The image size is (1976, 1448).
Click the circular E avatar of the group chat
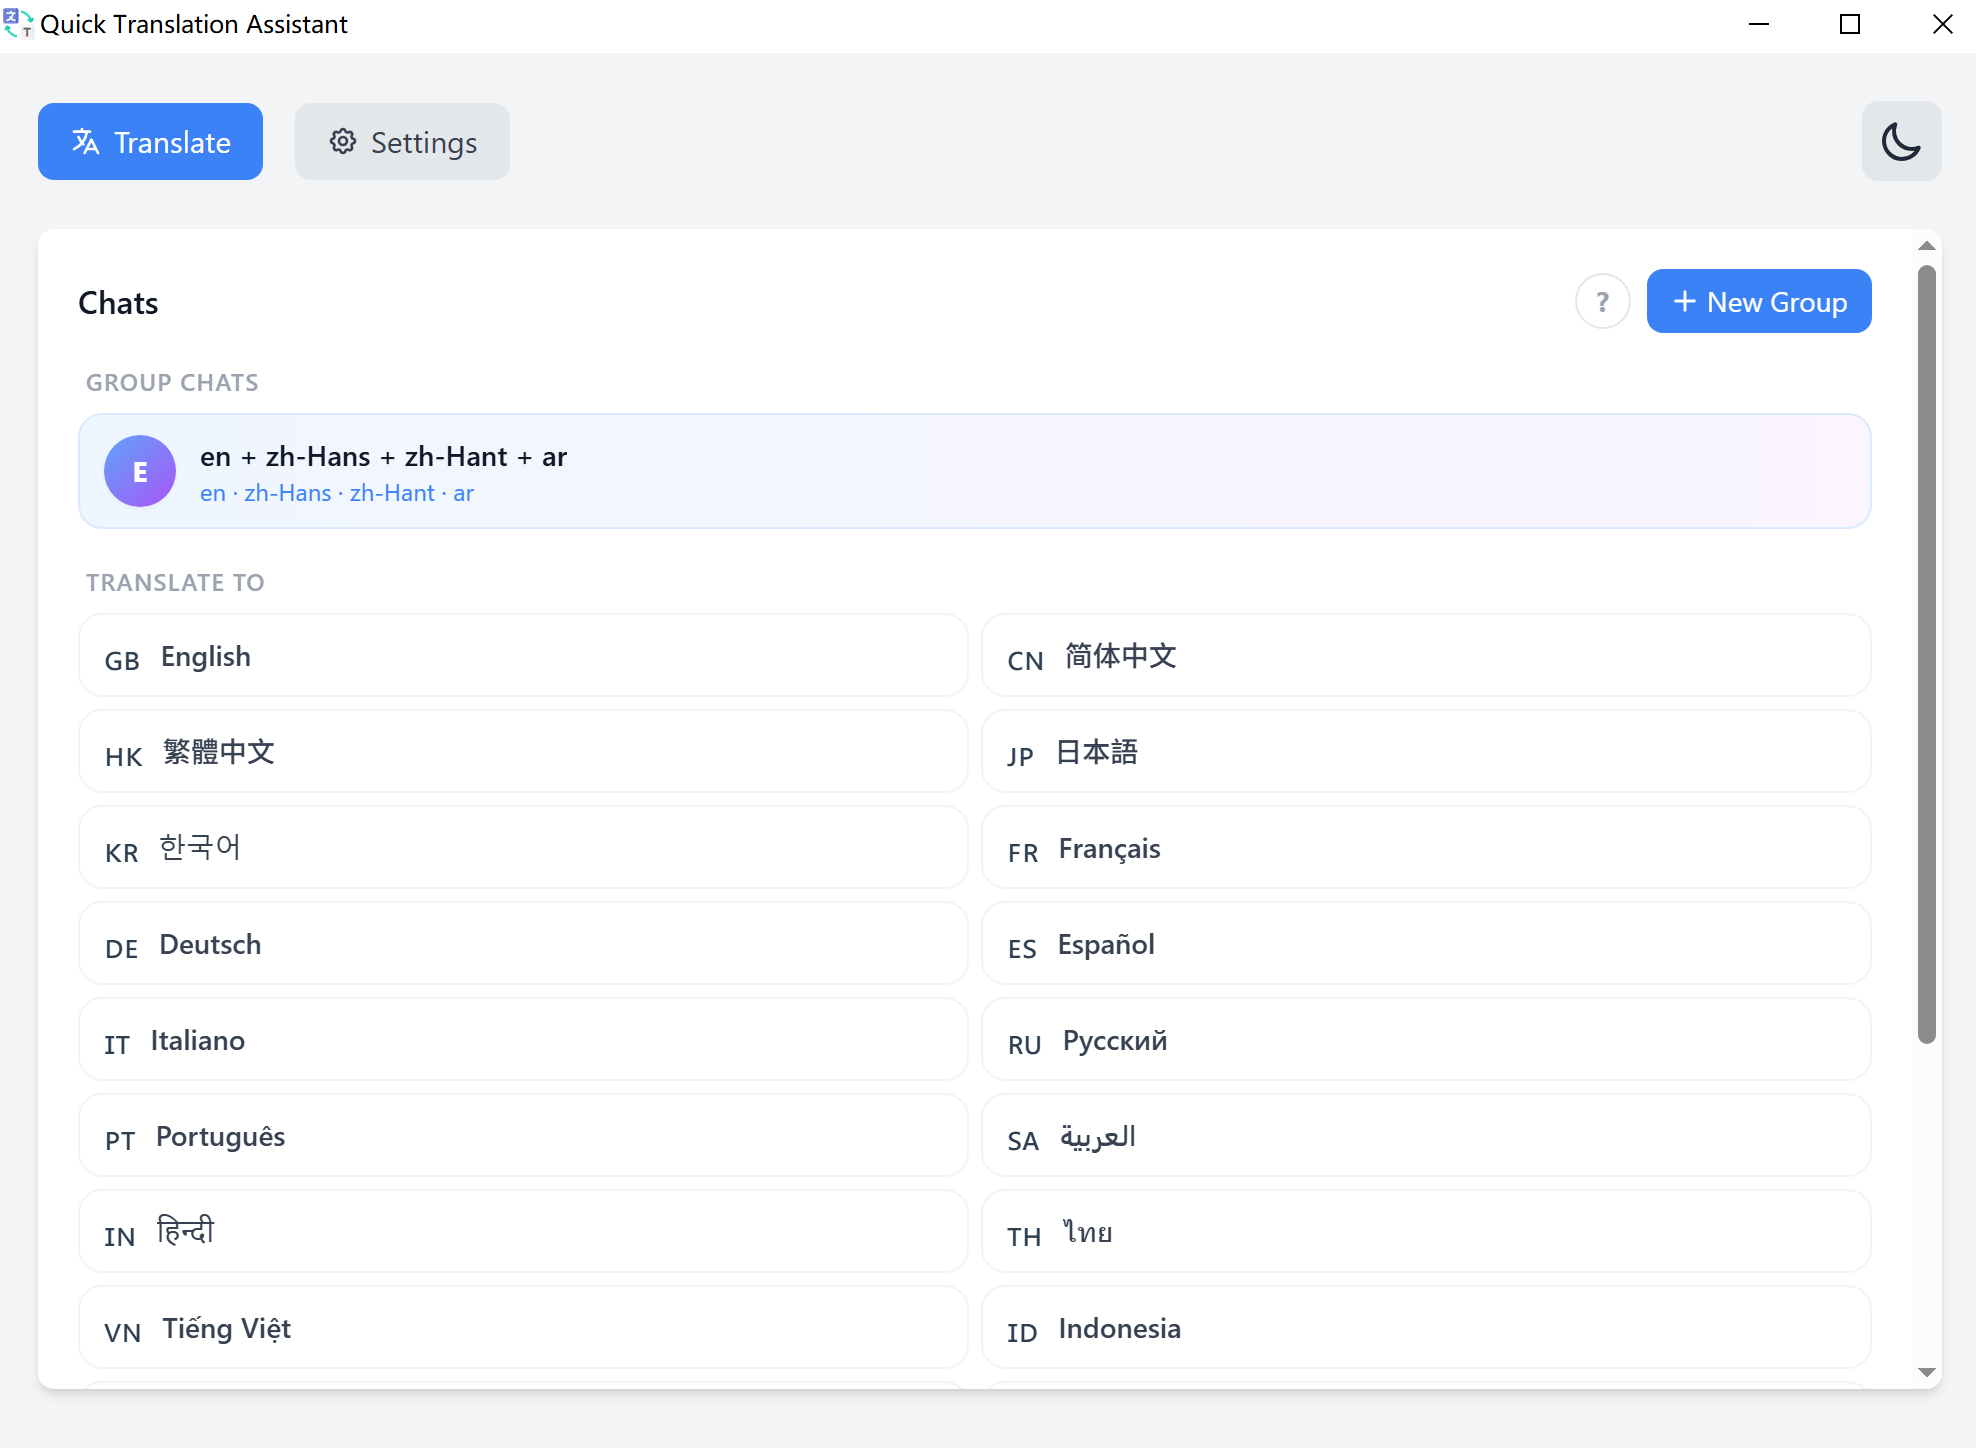[140, 471]
